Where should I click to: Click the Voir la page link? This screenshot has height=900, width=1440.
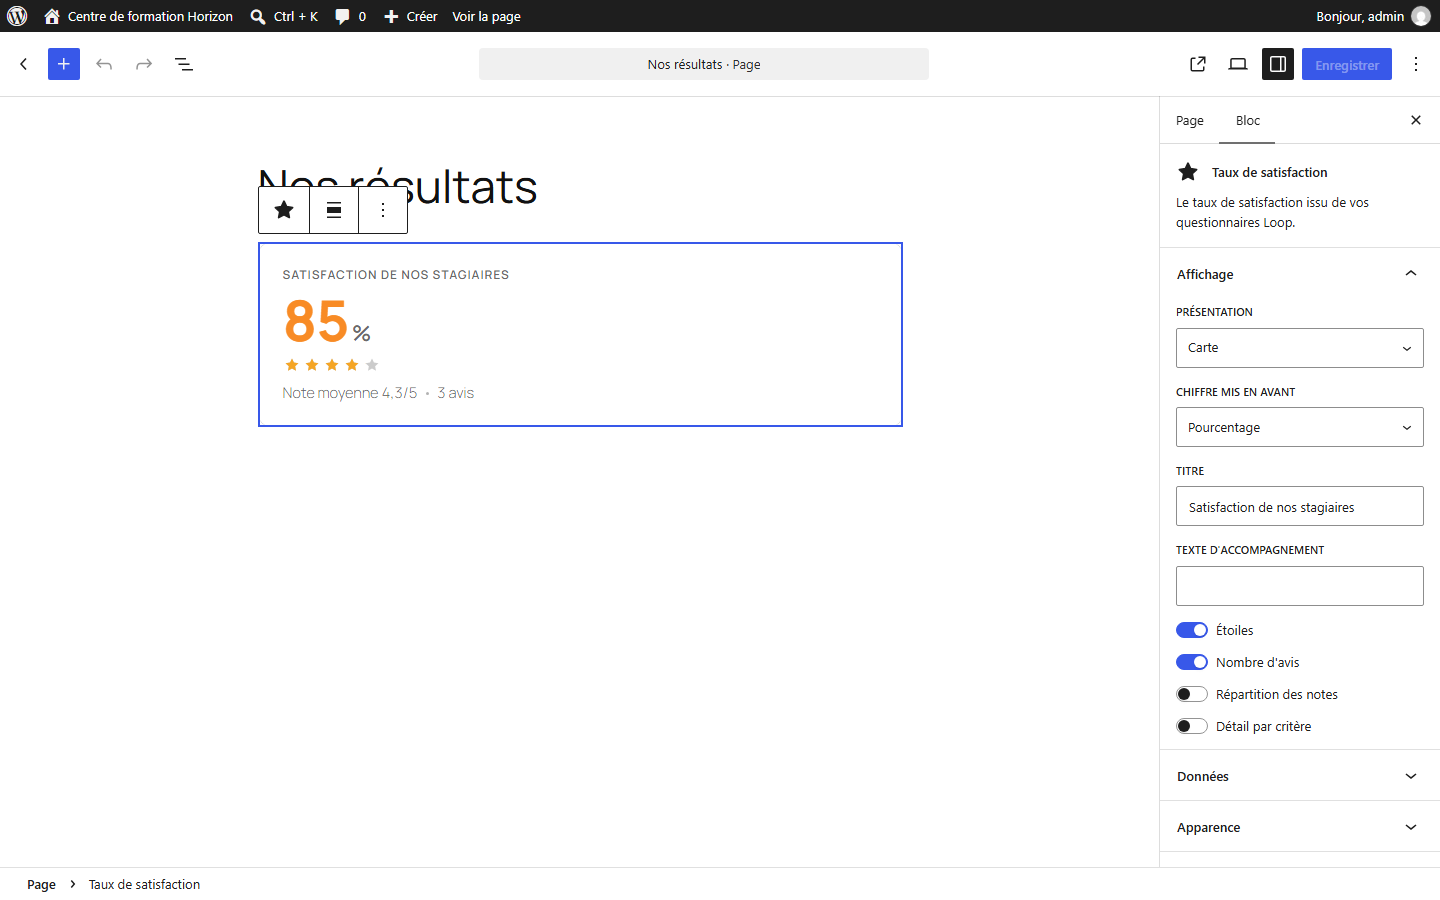point(486,16)
